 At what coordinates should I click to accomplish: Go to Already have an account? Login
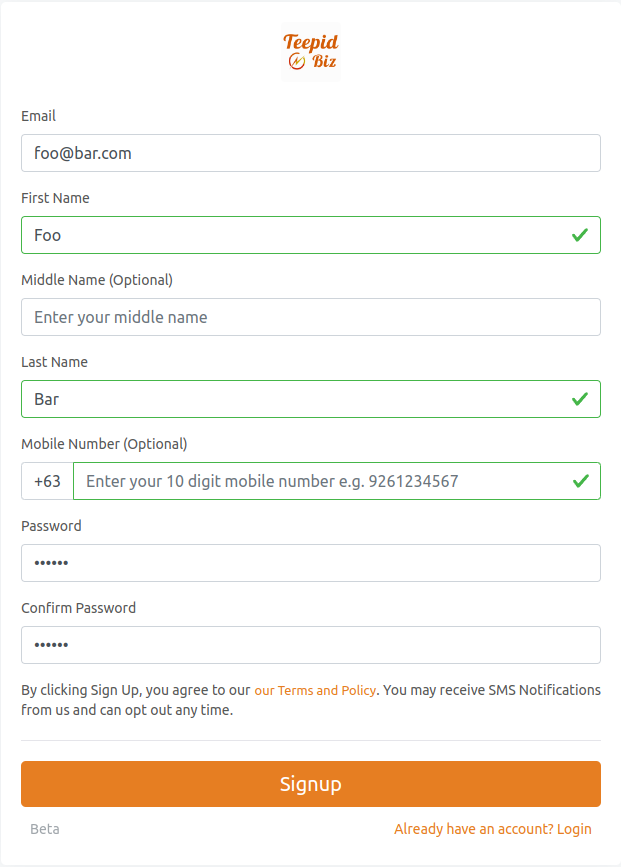click(x=492, y=829)
